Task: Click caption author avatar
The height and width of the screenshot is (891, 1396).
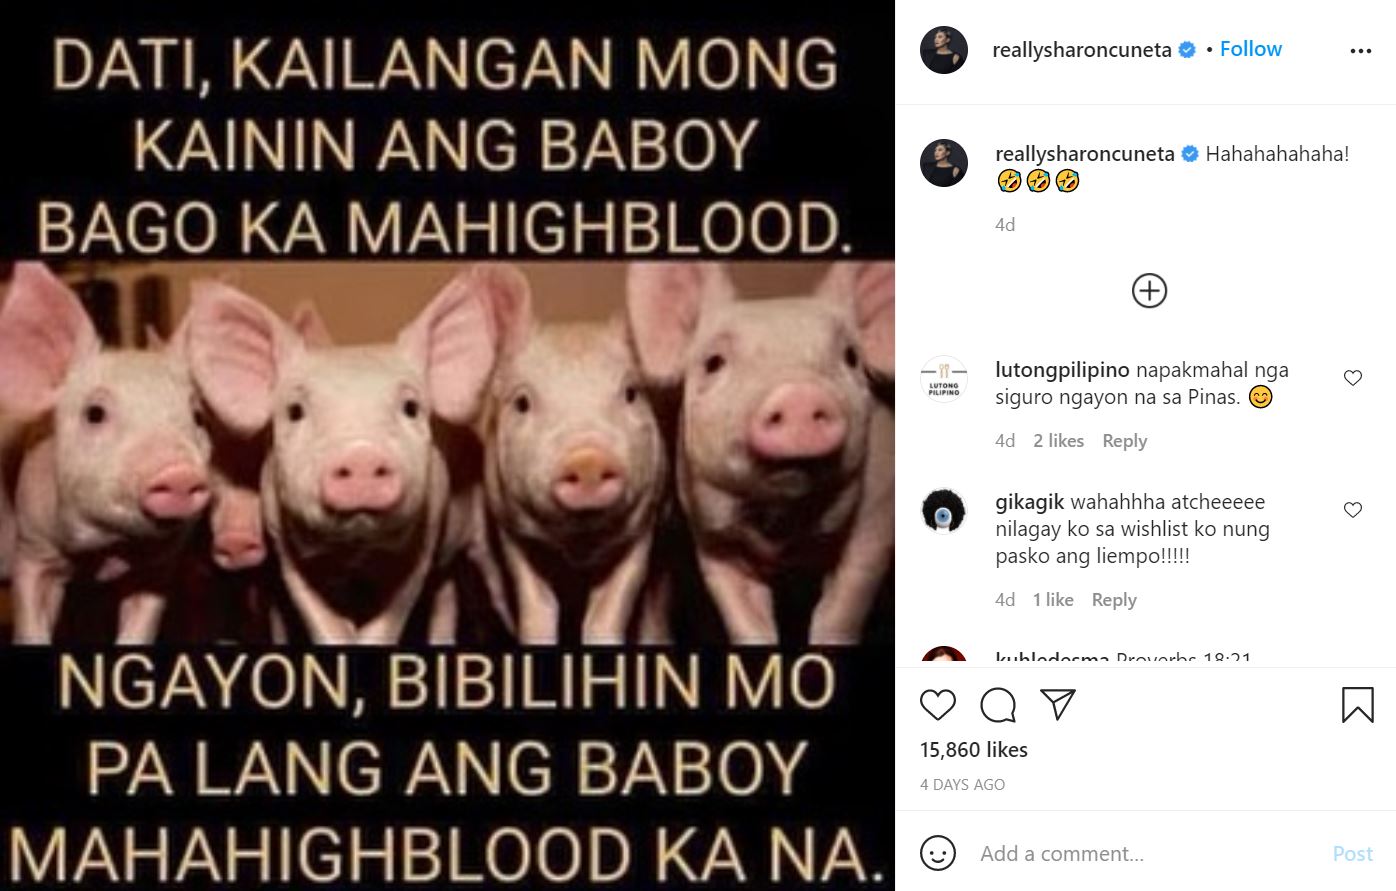Action: pos(944,163)
